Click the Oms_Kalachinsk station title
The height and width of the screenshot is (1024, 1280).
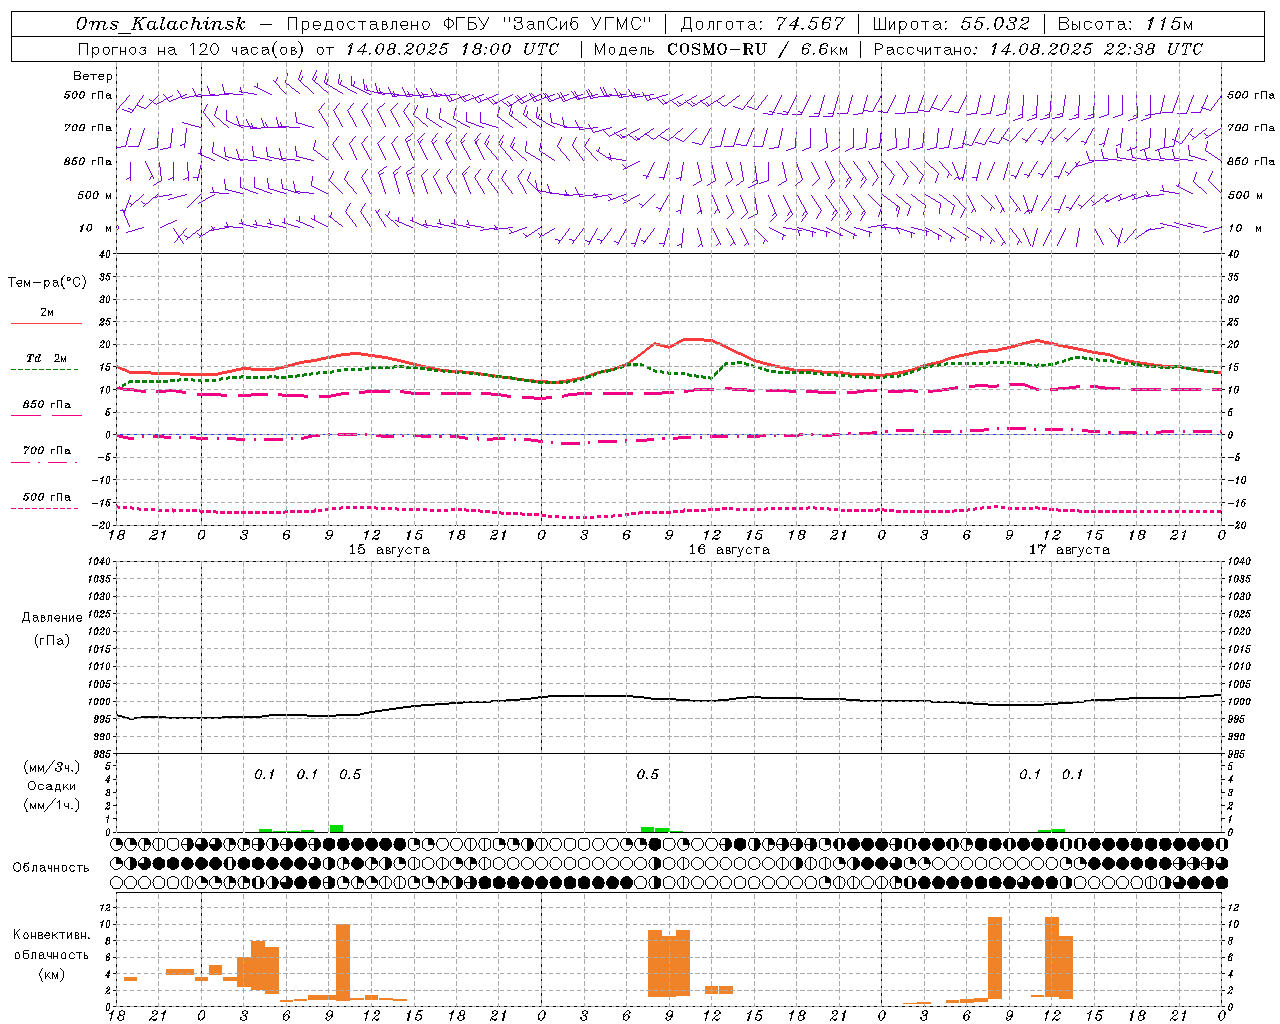point(161,24)
